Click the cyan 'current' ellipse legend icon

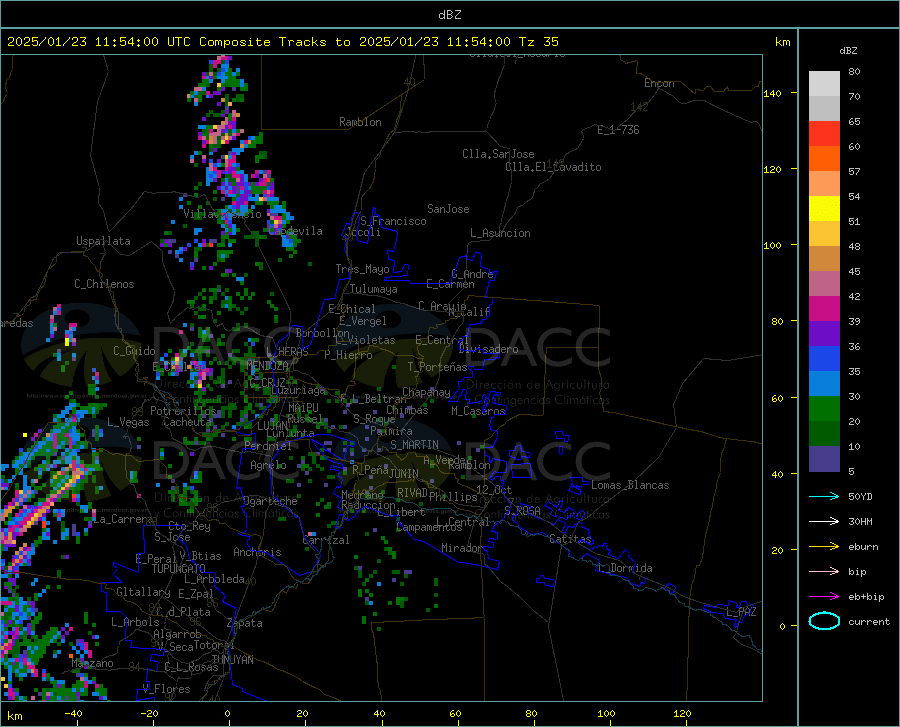824,621
